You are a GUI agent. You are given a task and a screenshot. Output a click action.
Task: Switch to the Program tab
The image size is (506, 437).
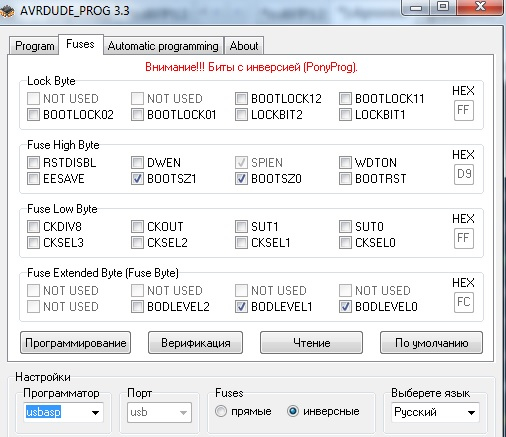pos(35,46)
